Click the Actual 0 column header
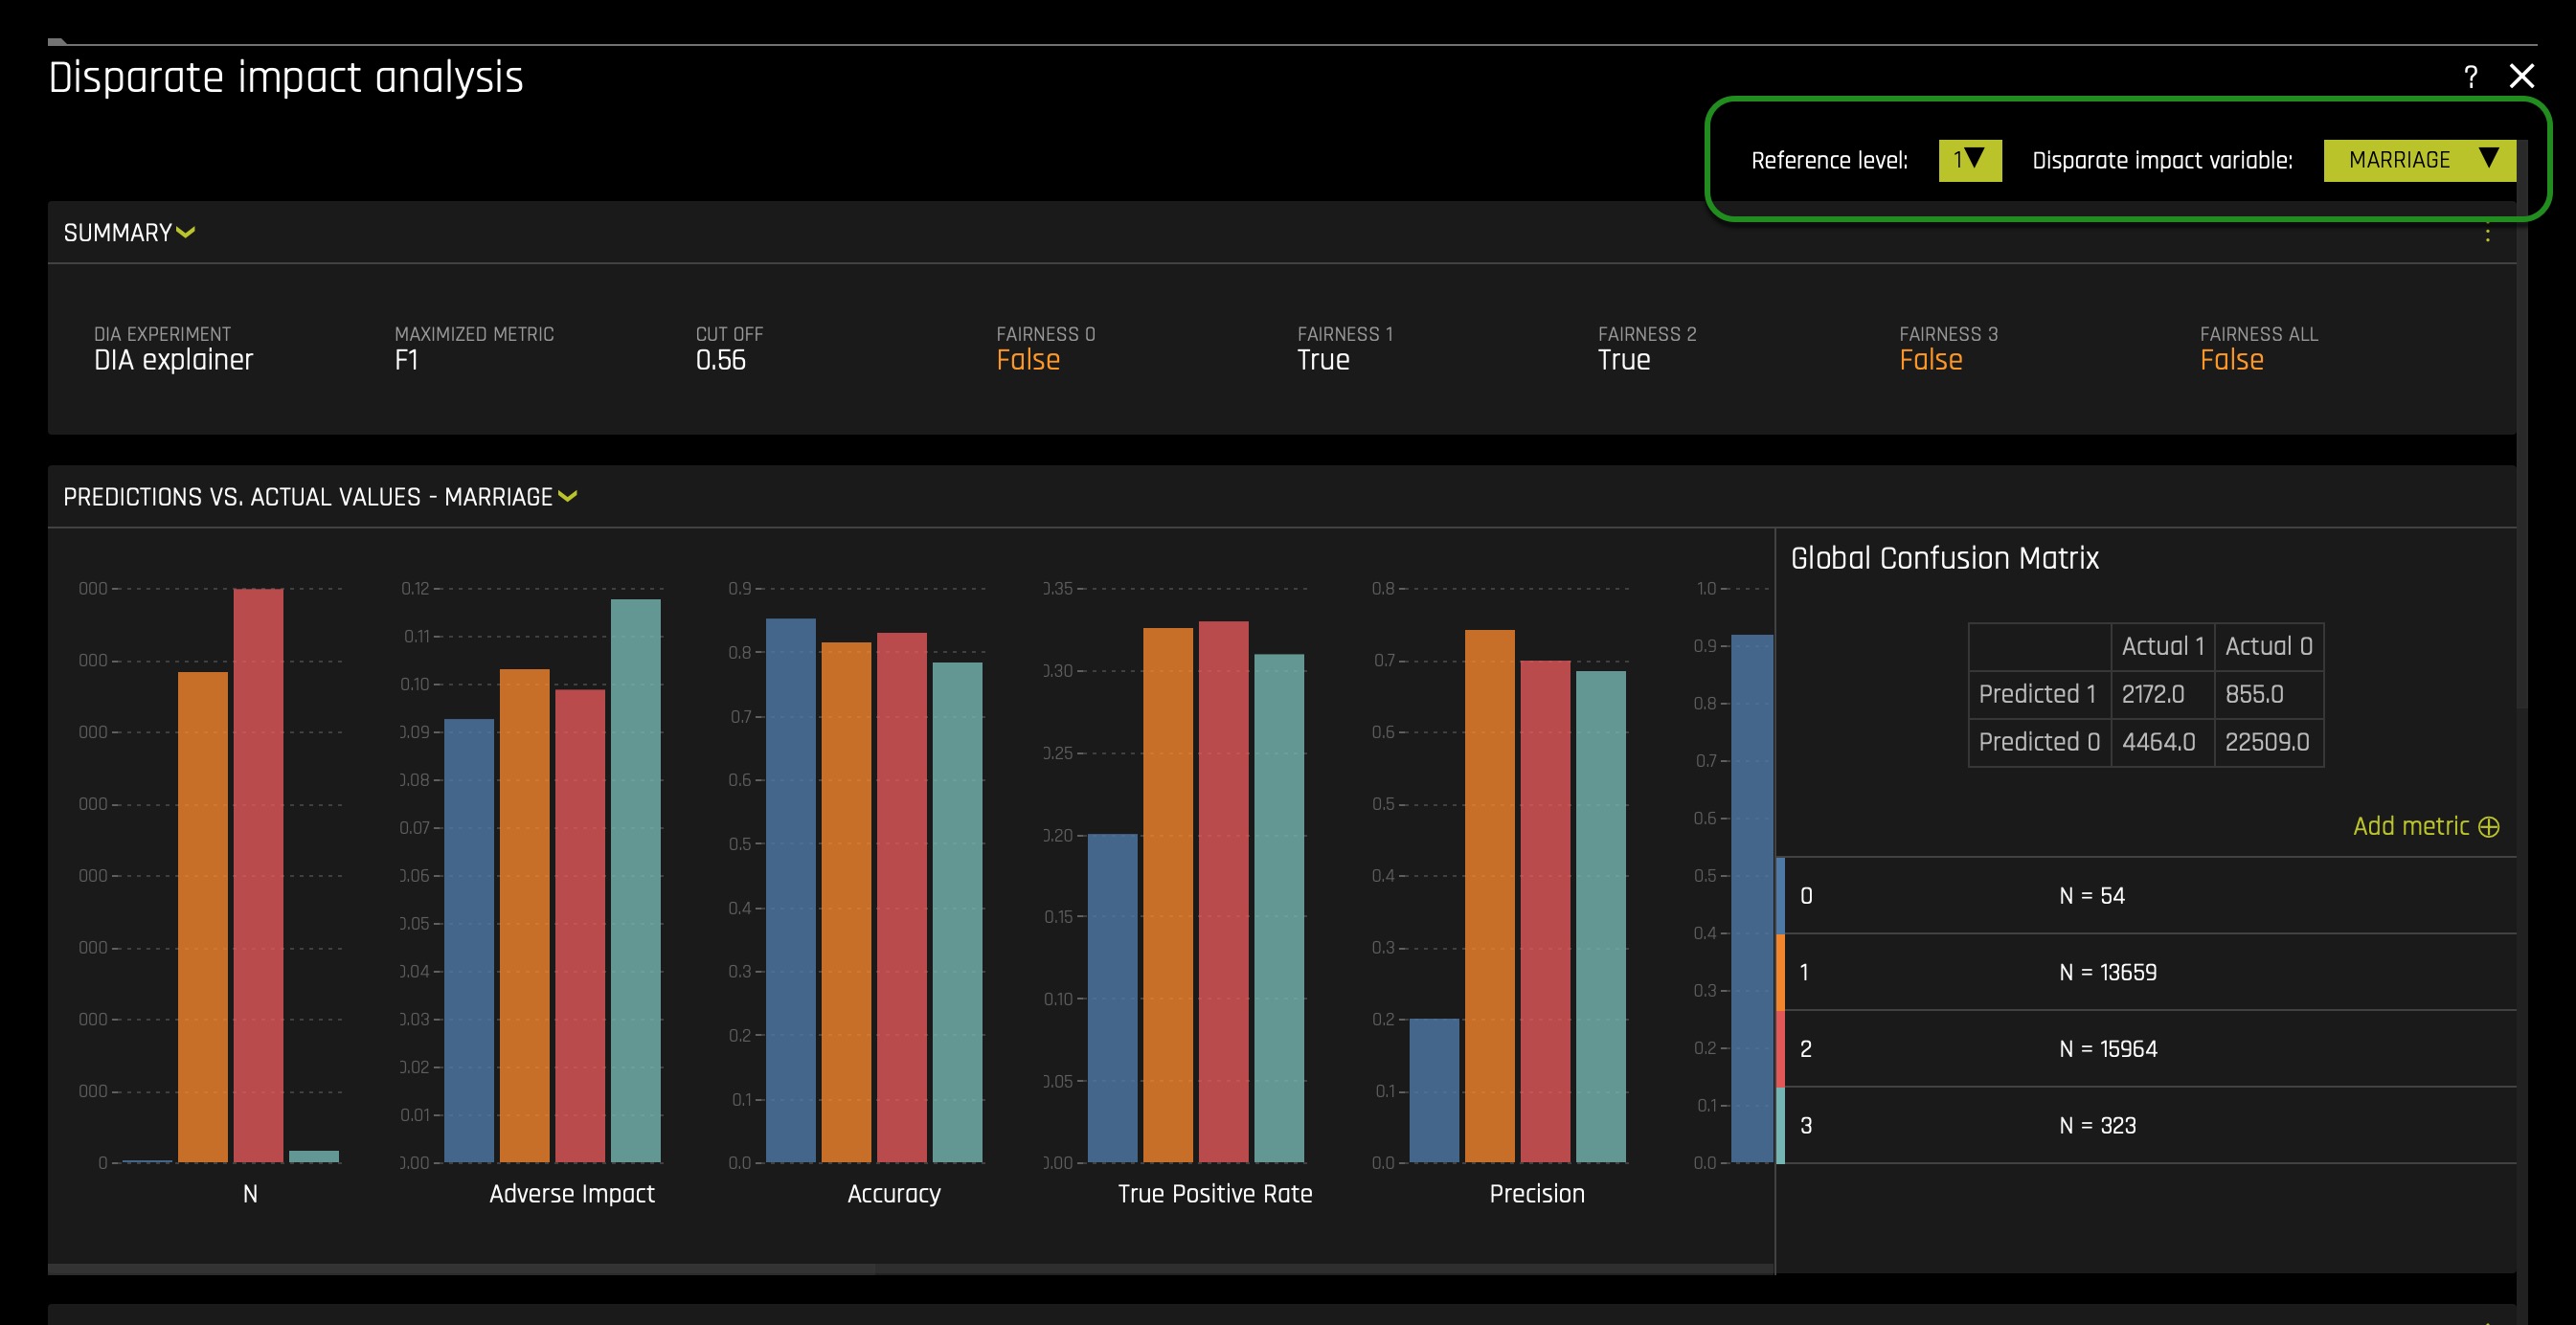The width and height of the screenshot is (2576, 1325). pos(2268,646)
